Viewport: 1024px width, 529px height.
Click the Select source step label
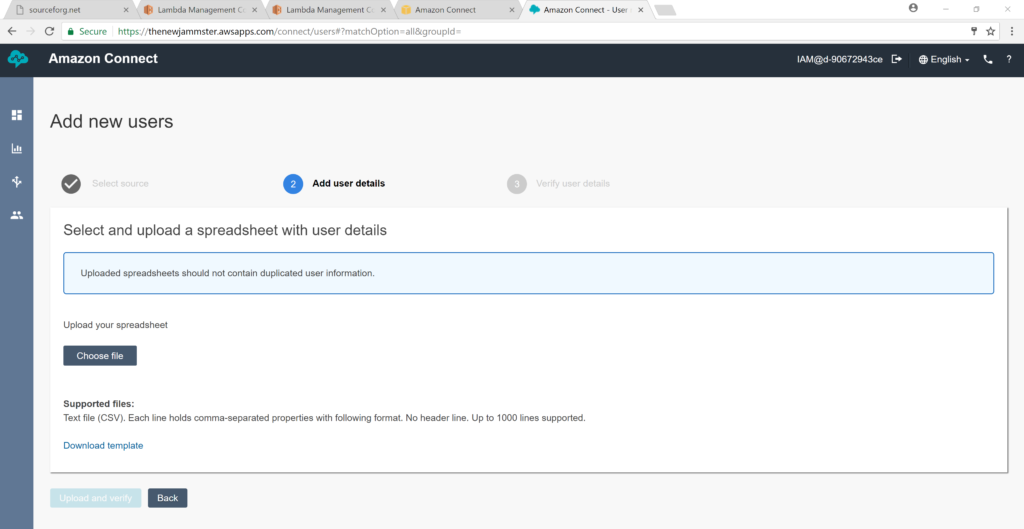tap(120, 184)
